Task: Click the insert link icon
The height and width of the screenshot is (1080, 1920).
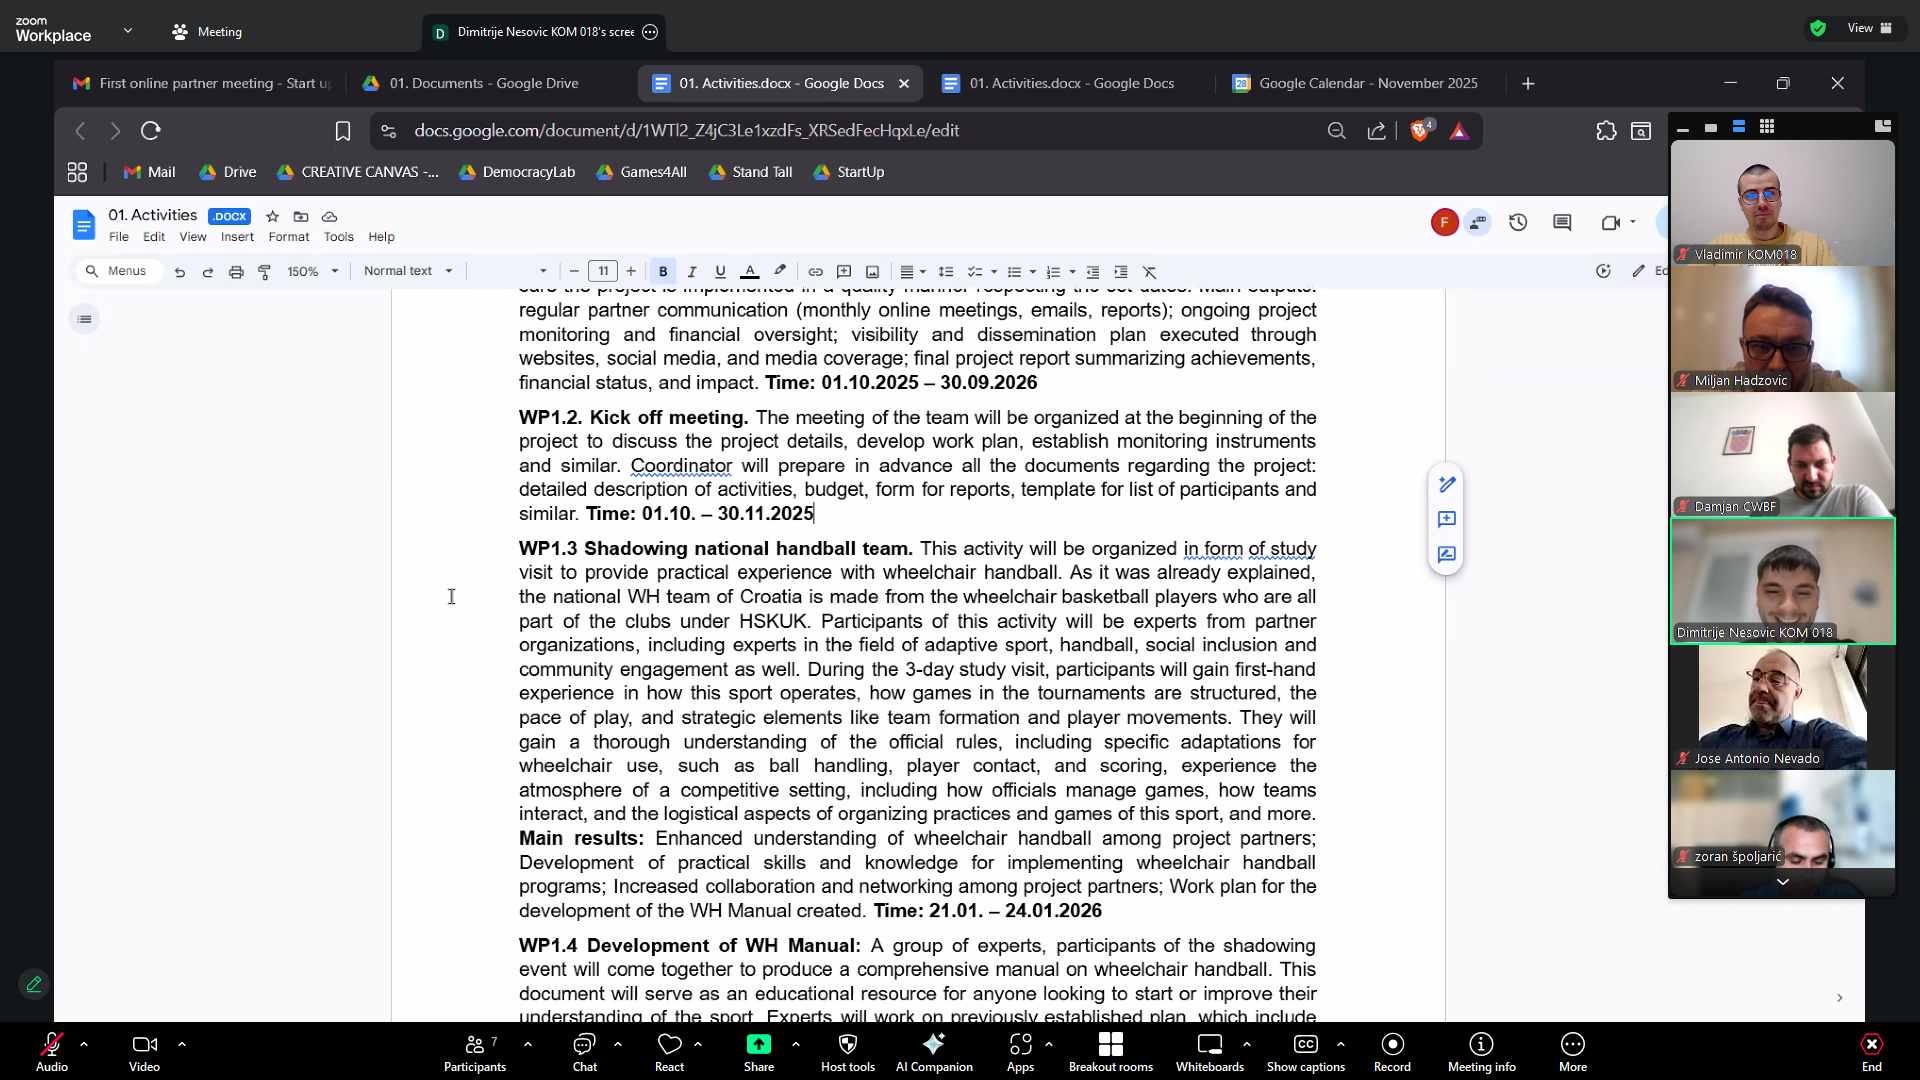Action: (x=815, y=271)
